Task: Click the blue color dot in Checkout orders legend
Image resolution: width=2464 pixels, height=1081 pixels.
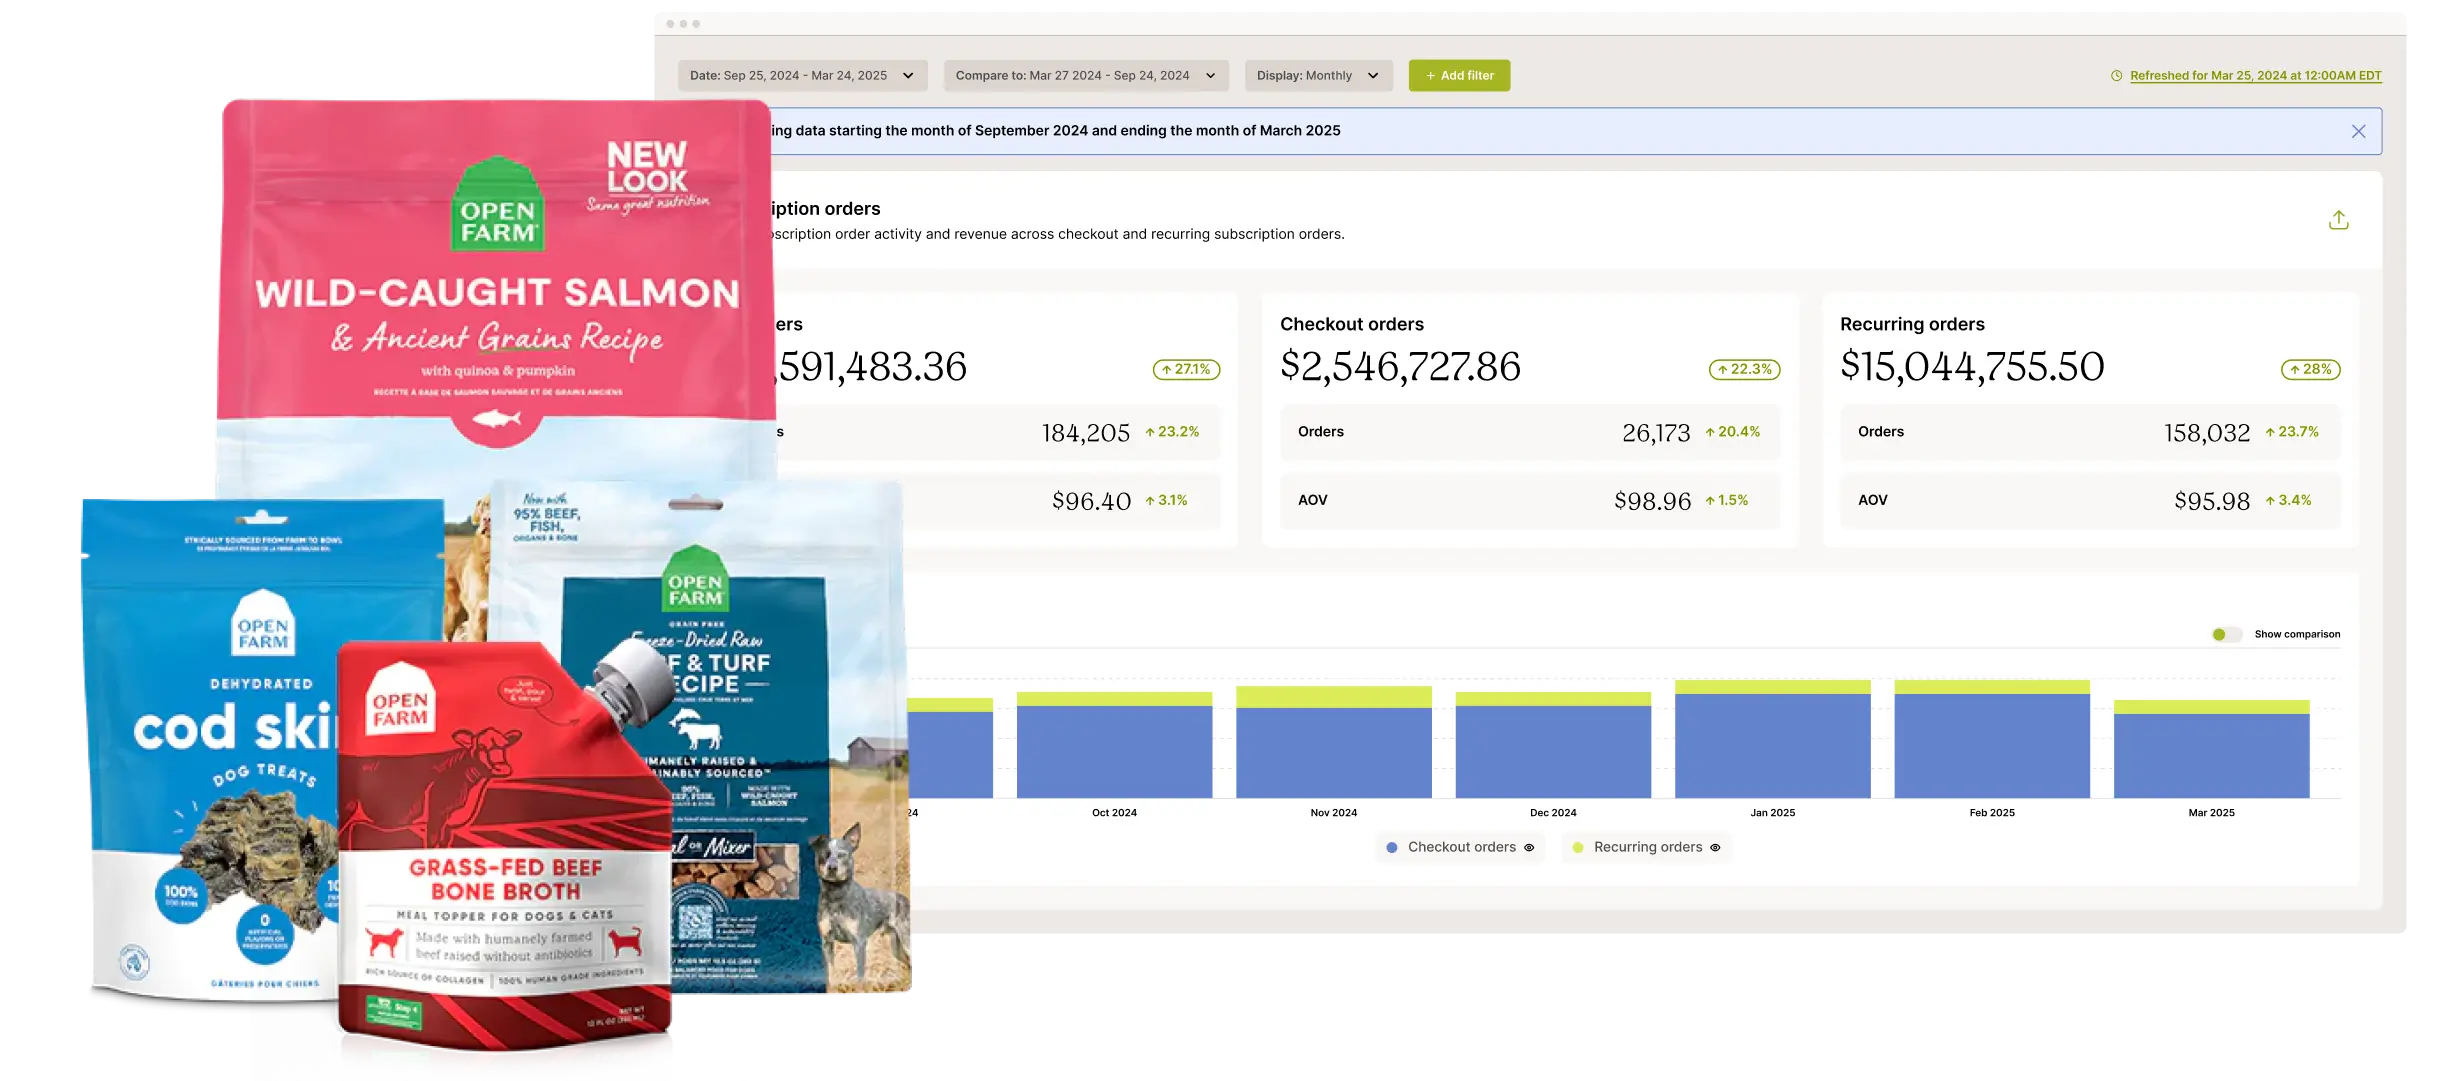Action: [1392, 847]
